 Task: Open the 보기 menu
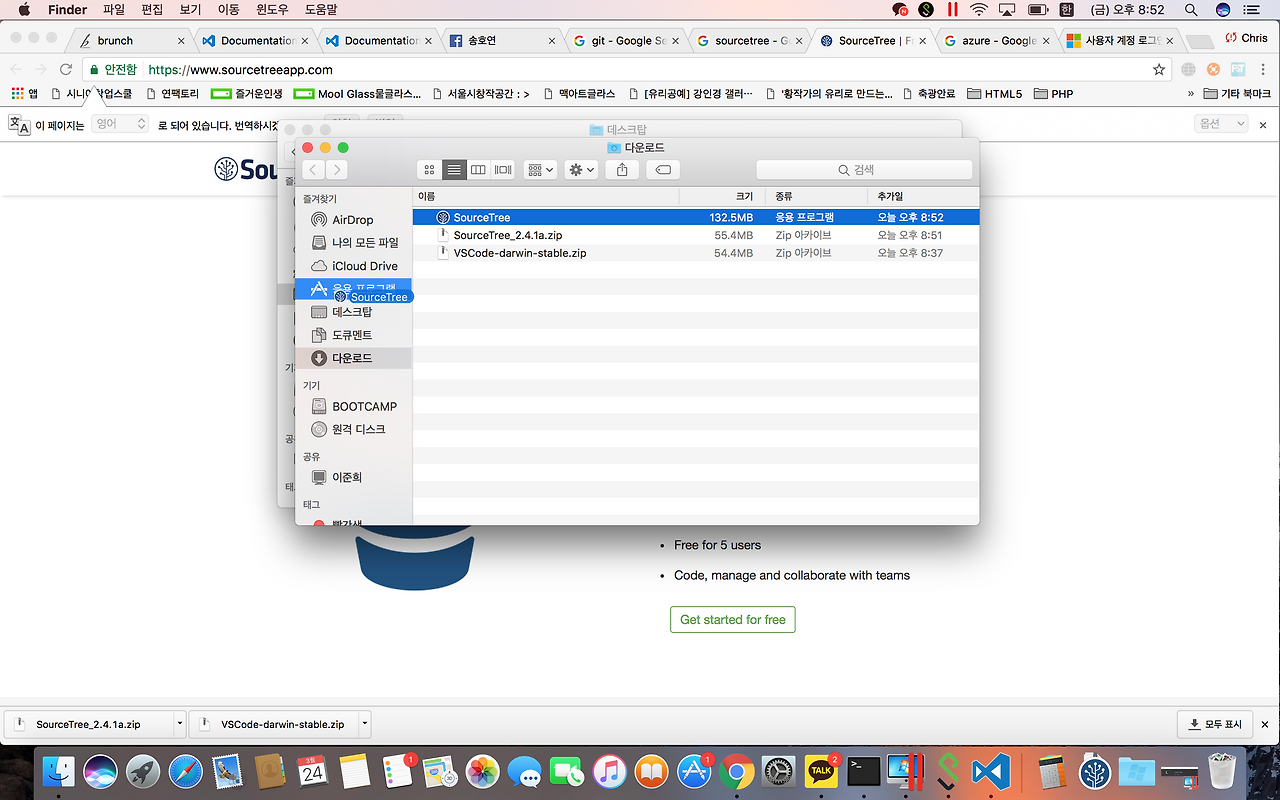coord(190,10)
